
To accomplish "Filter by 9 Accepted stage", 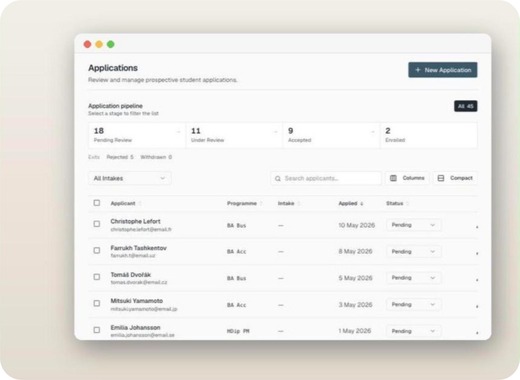I will click(x=331, y=135).
